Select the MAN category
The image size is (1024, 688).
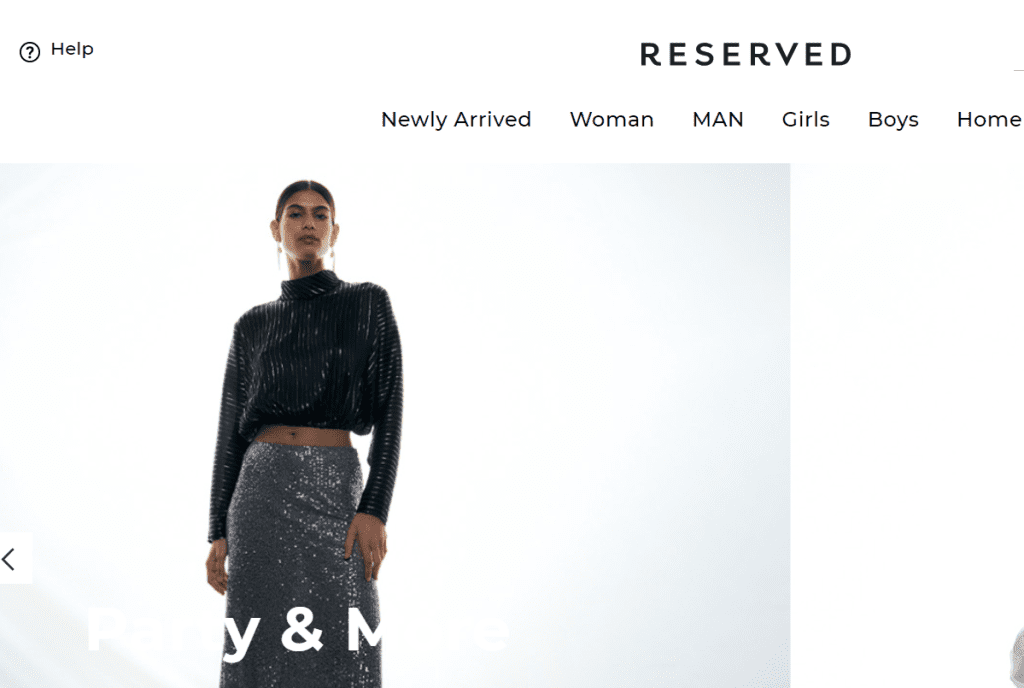[x=718, y=119]
